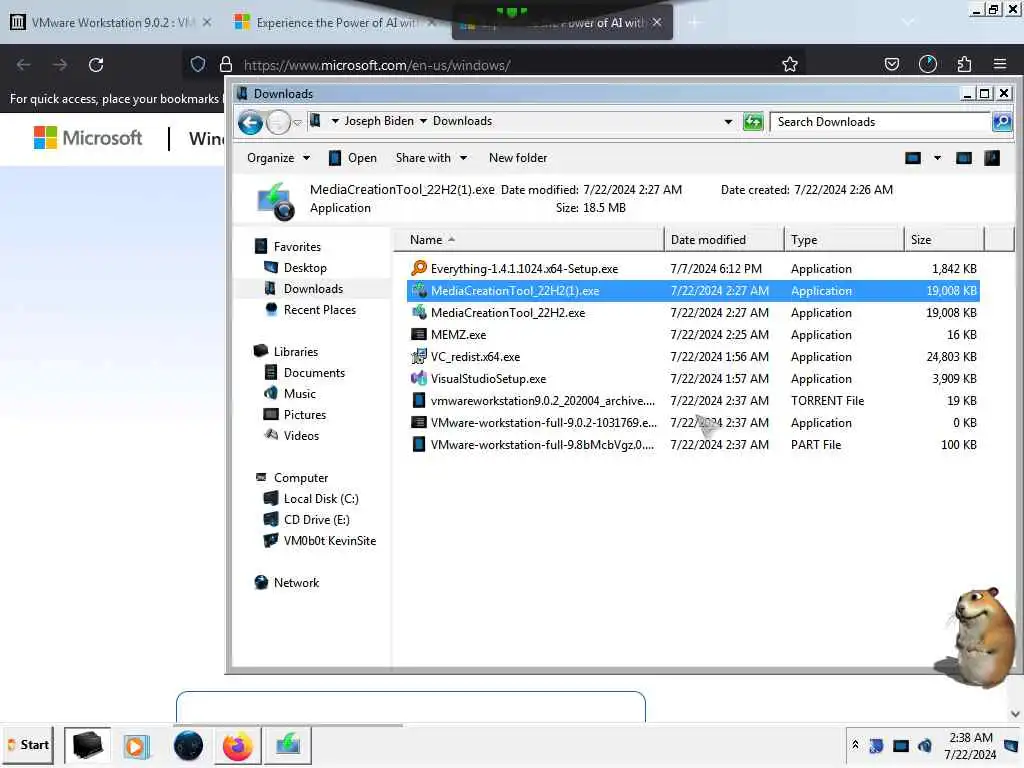Click Firefox bookmark star icon
Screen dimensions: 1024x768
(790, 64)
